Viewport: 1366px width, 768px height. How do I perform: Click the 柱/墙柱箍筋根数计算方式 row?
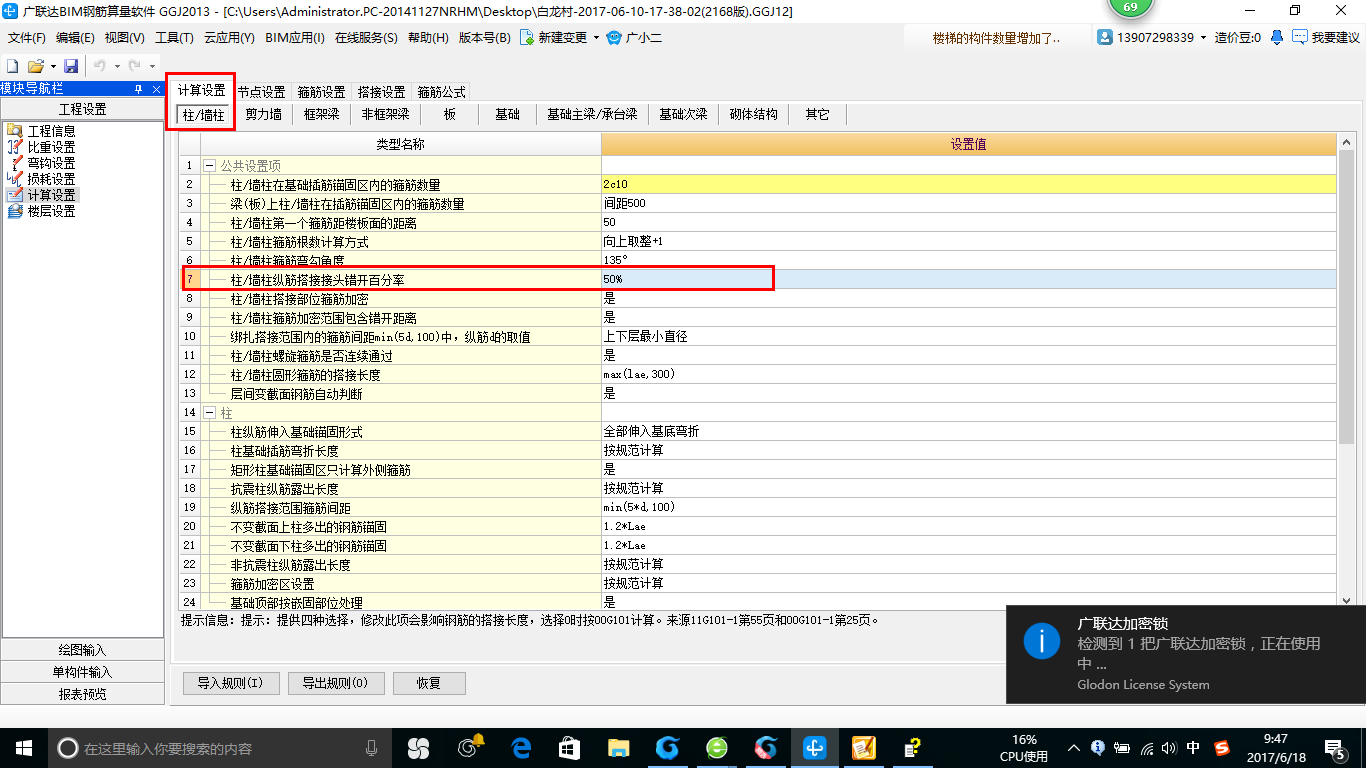click(758, 241)
